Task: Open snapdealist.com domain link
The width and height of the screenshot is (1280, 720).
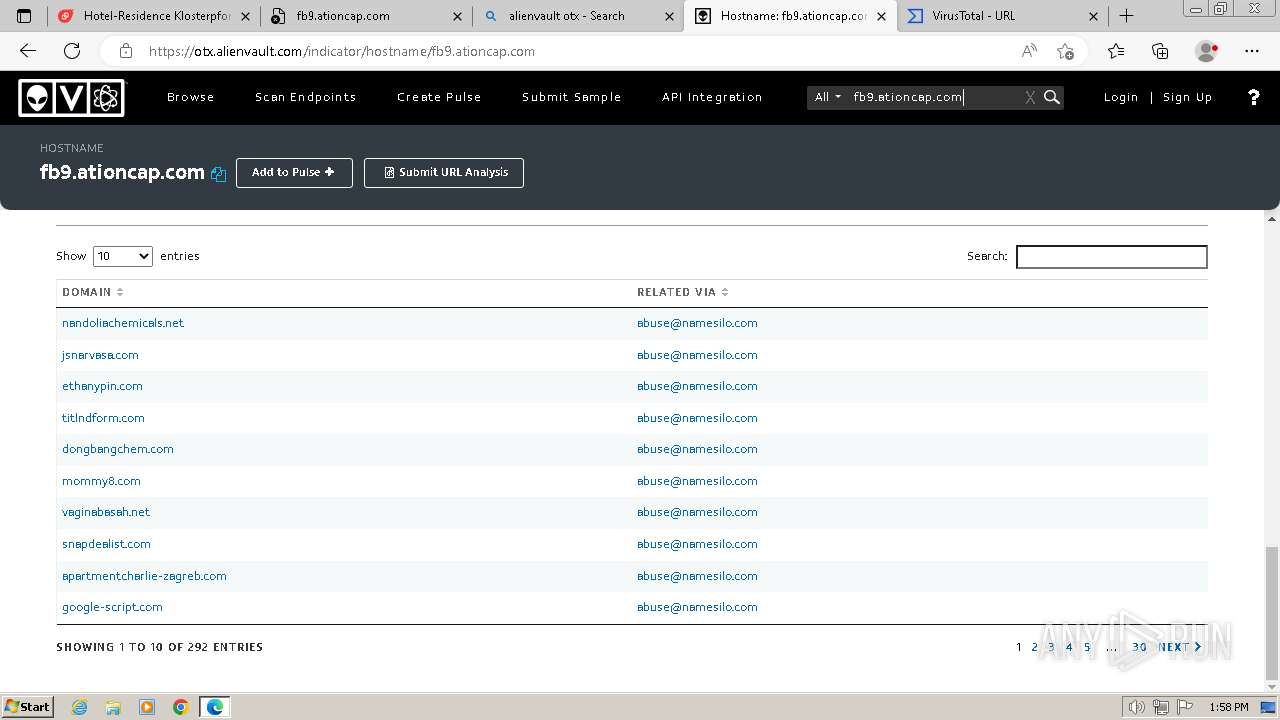Action: 106,544
